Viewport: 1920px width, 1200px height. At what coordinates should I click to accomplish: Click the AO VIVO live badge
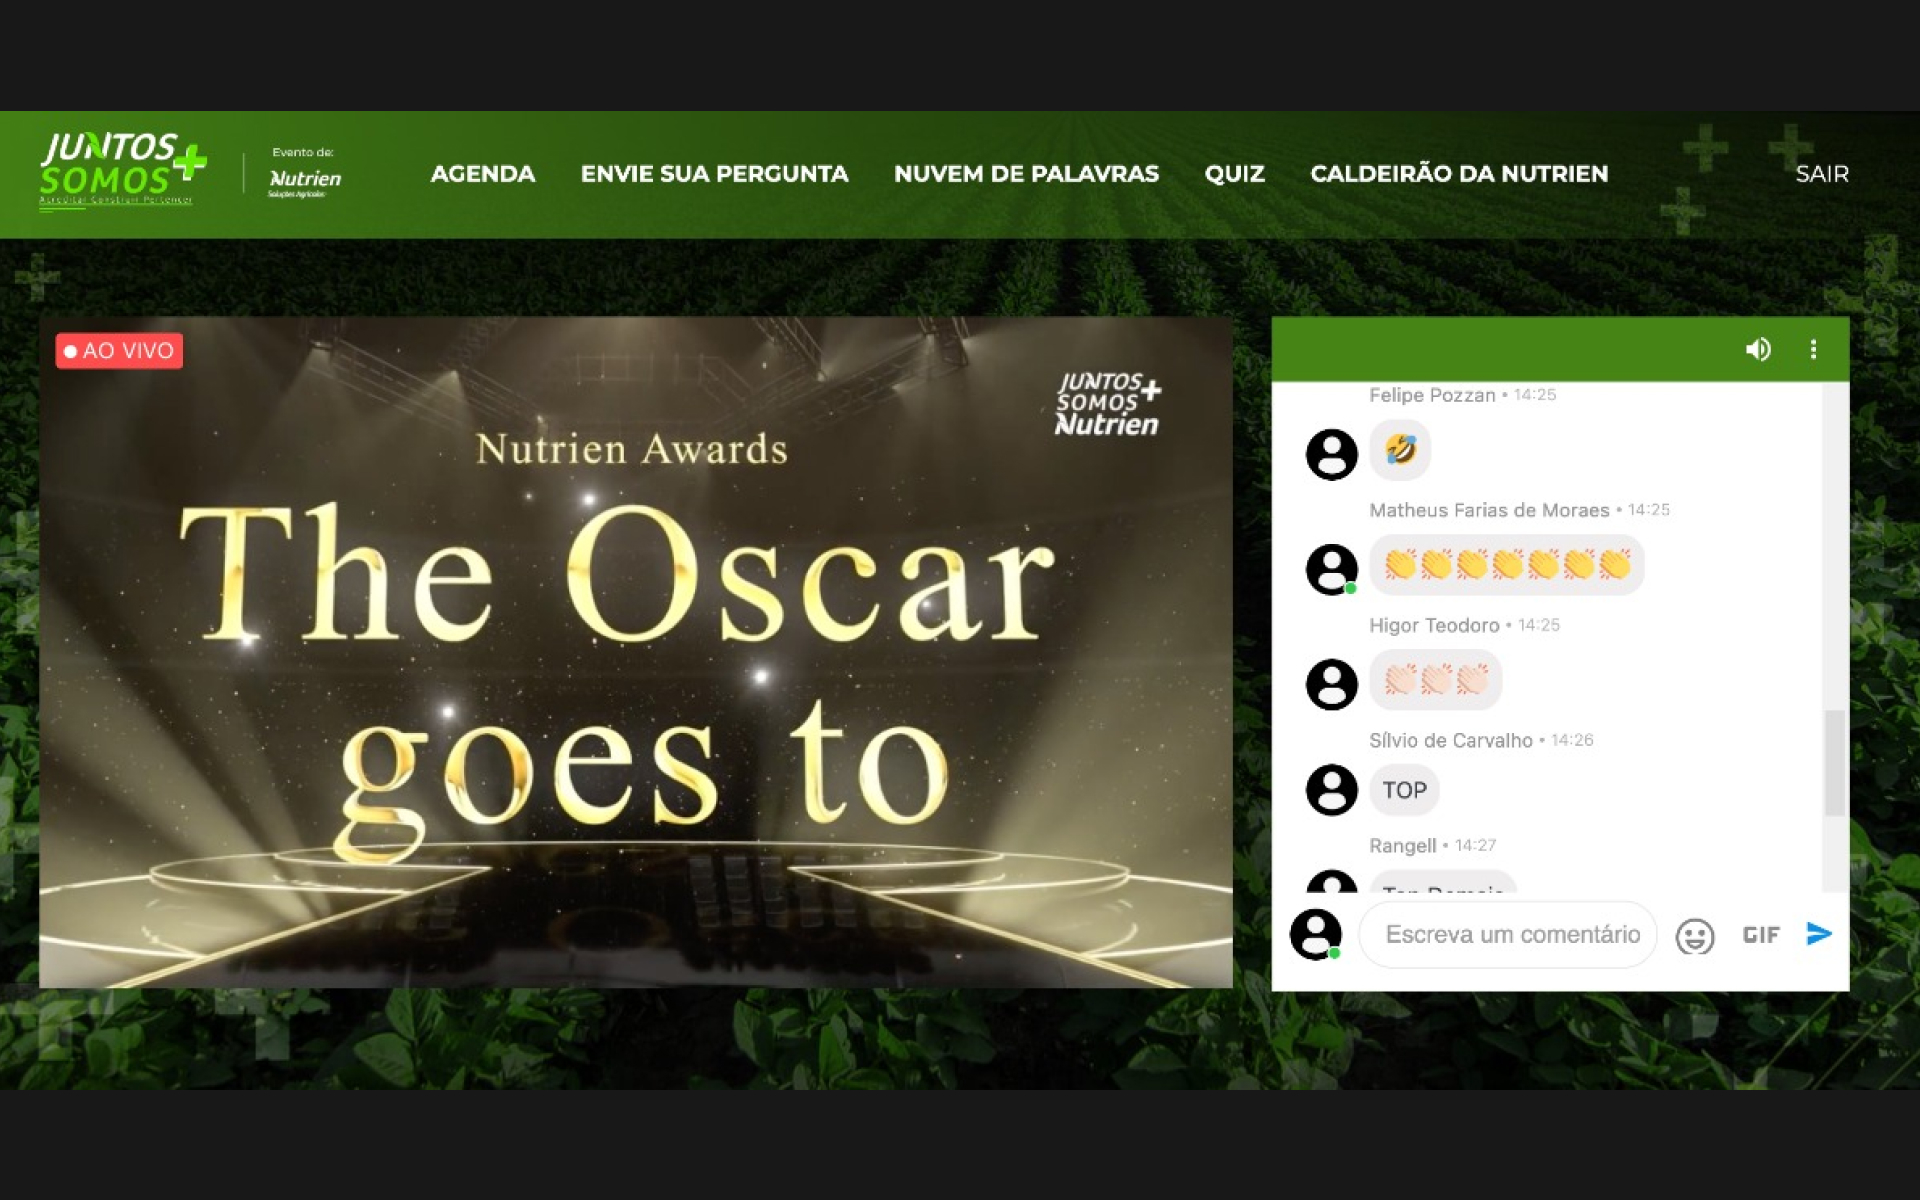119,351
